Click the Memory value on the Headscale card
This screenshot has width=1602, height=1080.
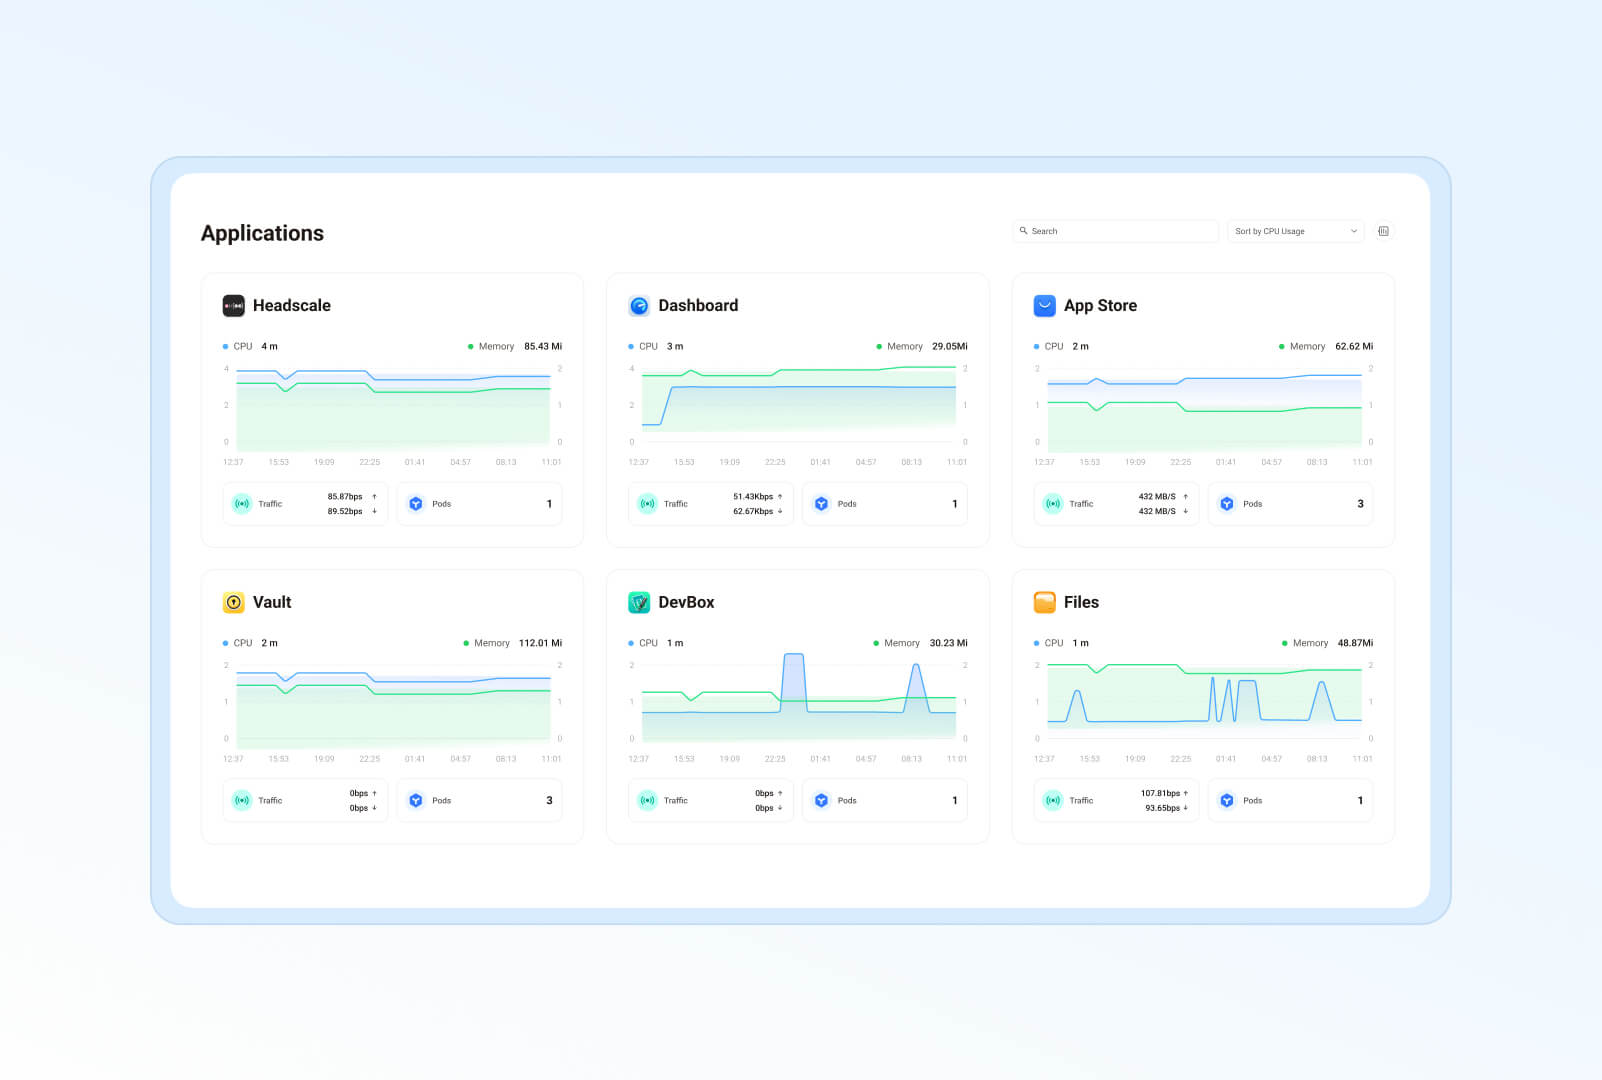pos(542,346)
